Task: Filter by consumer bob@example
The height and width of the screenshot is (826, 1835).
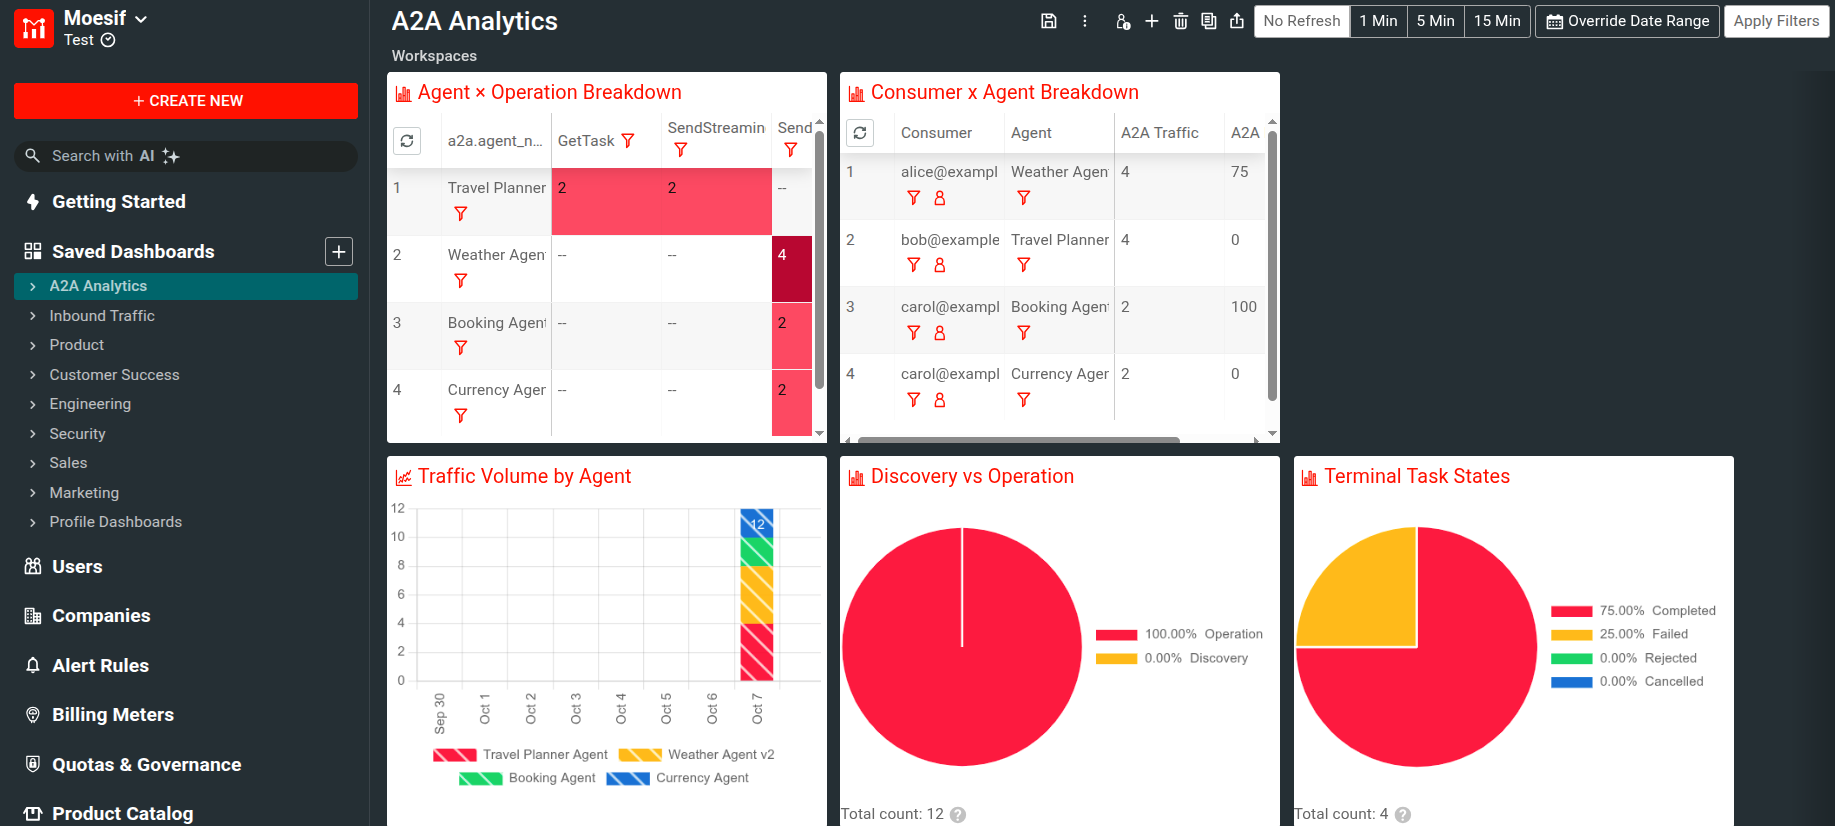Action: point(913,265)
